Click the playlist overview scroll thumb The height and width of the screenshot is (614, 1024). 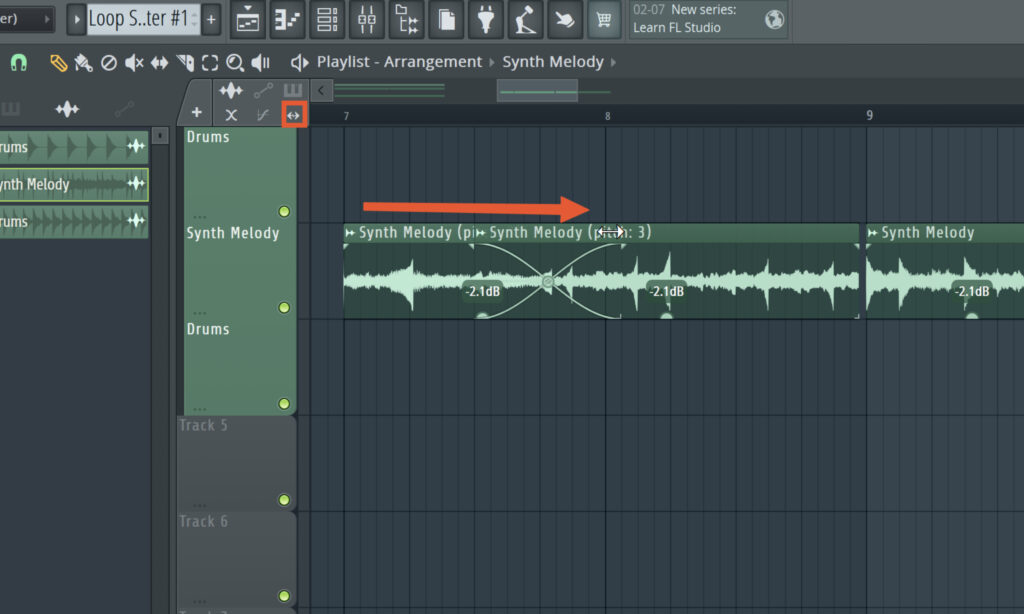537,91
